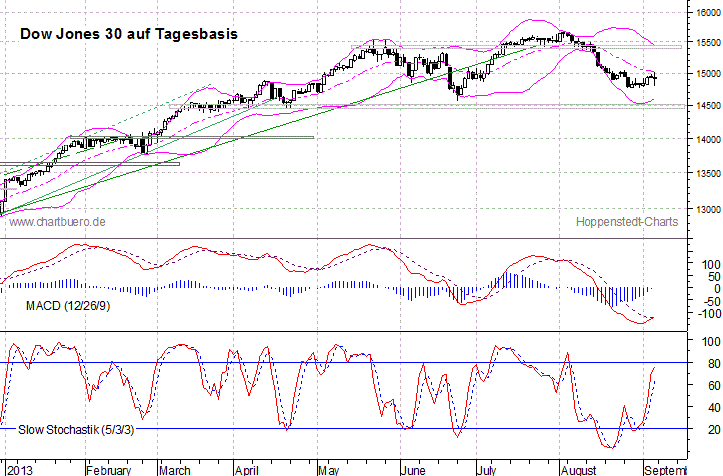Select the September month label
Screen dimensions: 723x476
coord(666,470)
